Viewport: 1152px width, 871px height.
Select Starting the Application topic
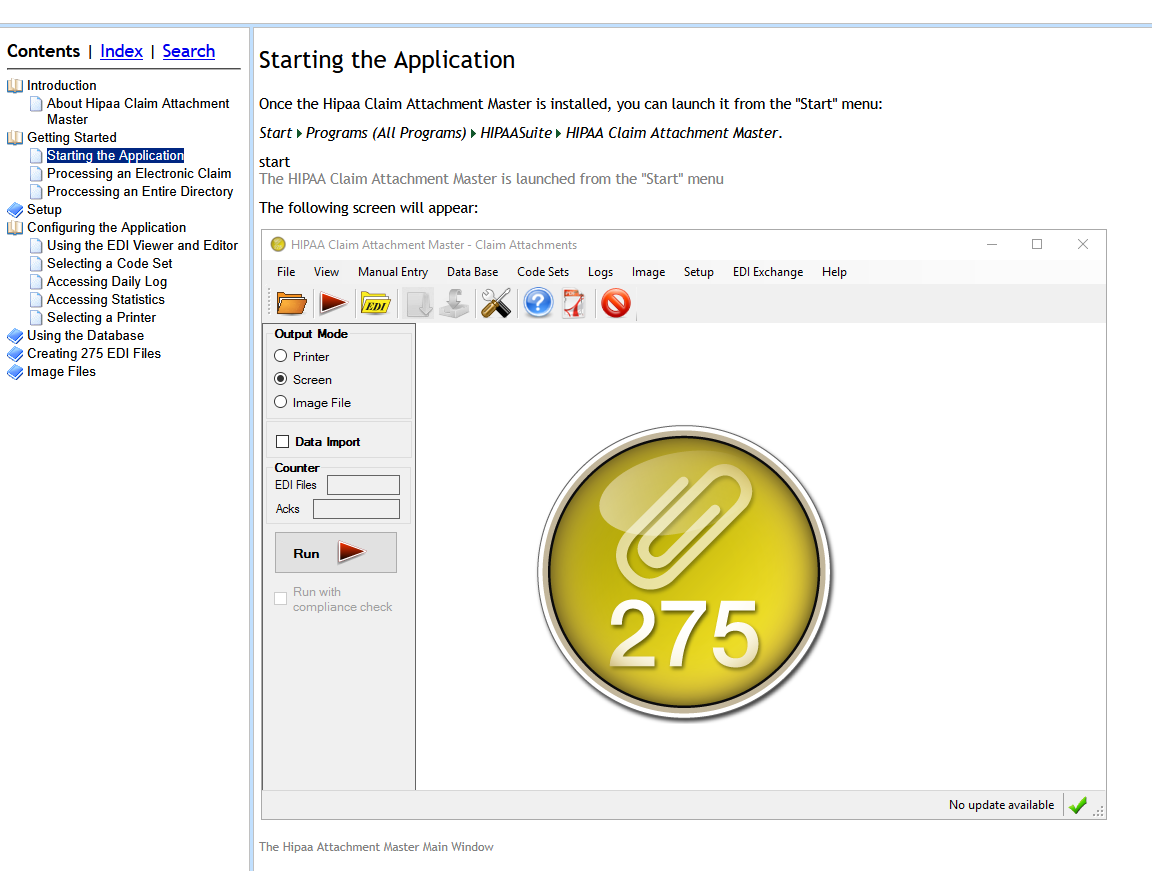115,156
